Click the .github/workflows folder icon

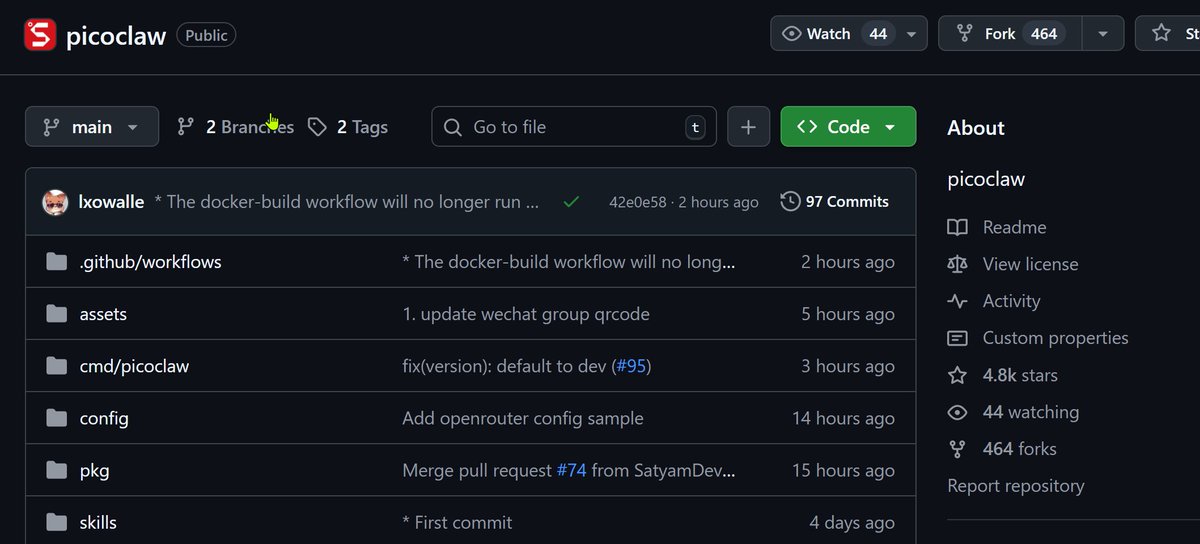coord(56,262)
